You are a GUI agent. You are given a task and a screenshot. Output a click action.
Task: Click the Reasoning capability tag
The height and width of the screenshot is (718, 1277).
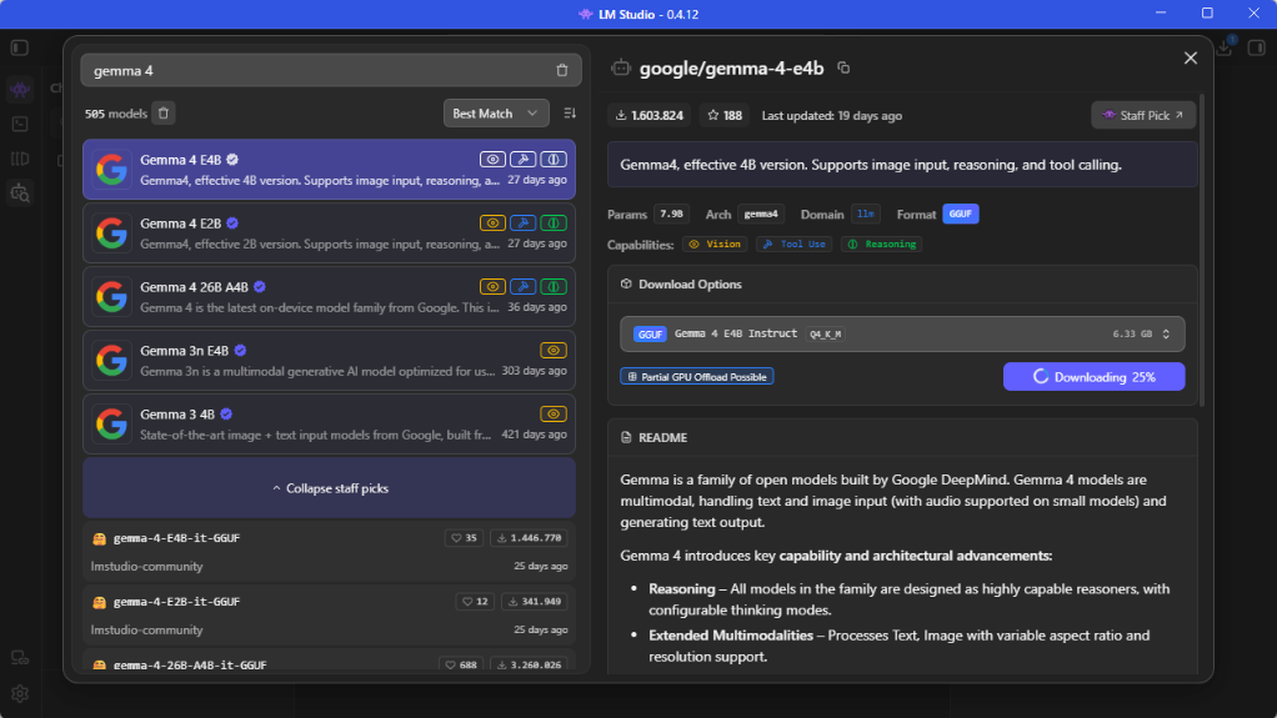[x=881, y=244]
